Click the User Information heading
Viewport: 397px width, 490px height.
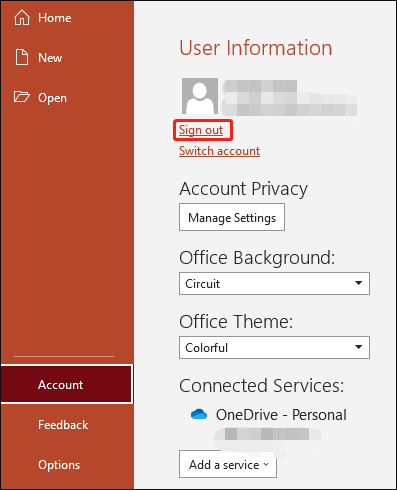(256, 48)
